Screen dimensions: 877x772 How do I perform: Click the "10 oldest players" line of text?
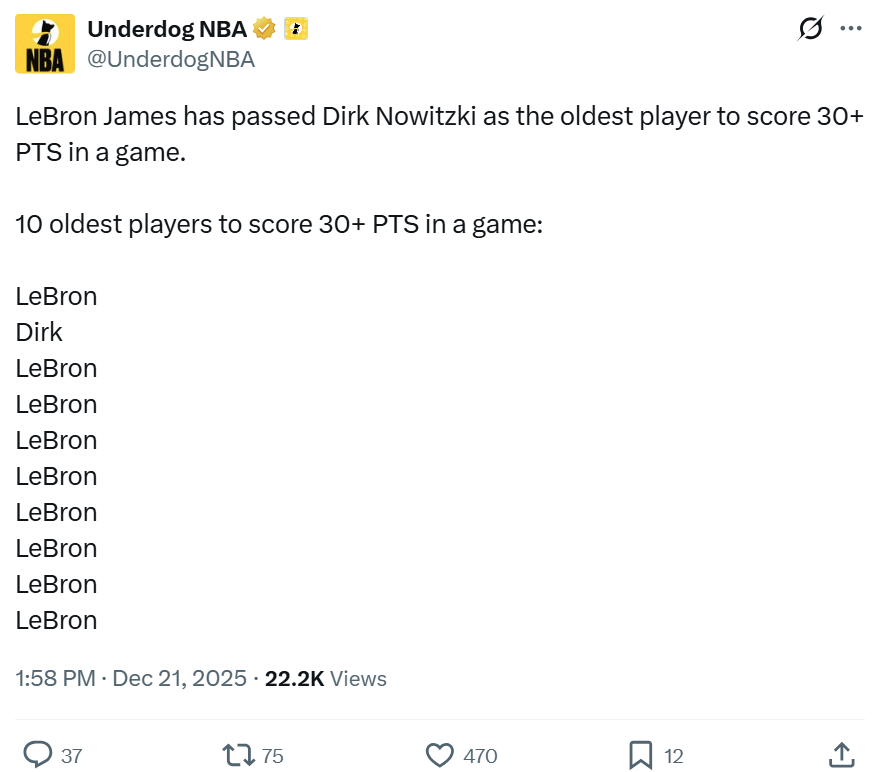click(279, 224)
